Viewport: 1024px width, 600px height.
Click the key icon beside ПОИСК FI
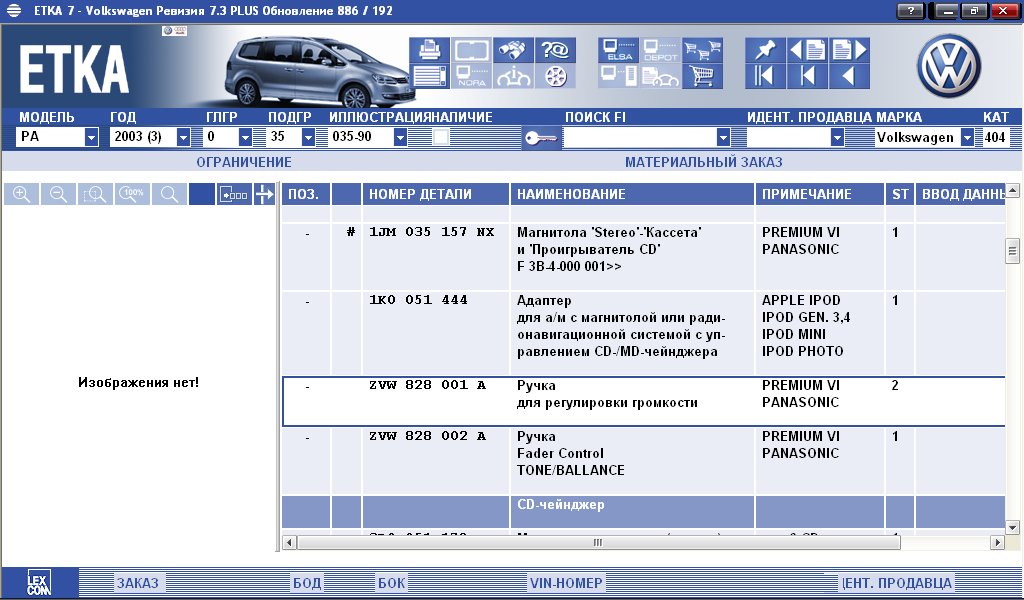541,138
